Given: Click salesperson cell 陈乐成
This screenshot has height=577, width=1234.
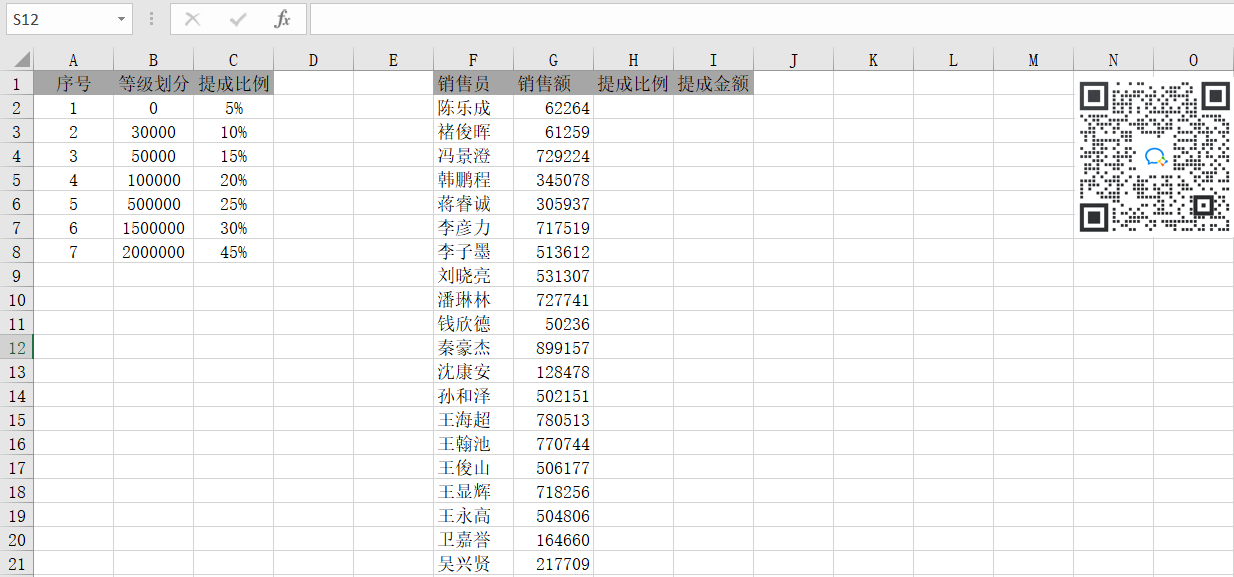Looking at the screenshot, I should (x=473, y=108).
